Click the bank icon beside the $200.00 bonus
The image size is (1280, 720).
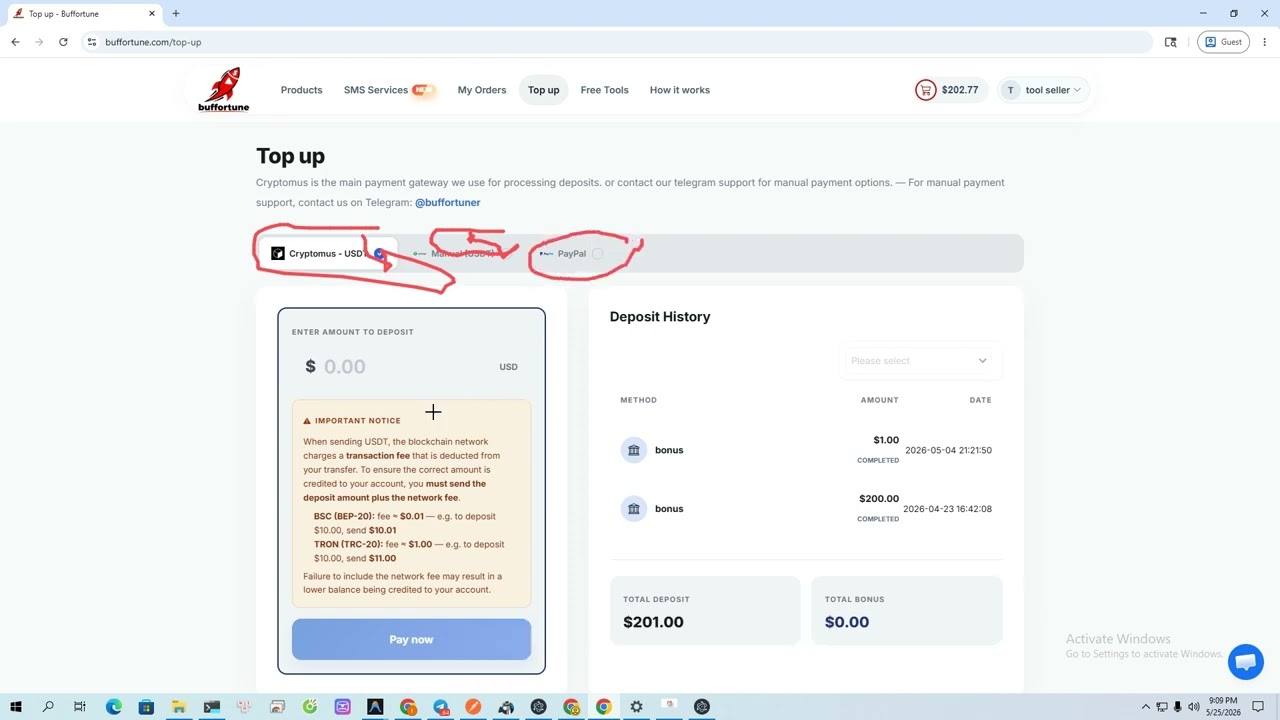pyautogui.click(x=633, y=509)
